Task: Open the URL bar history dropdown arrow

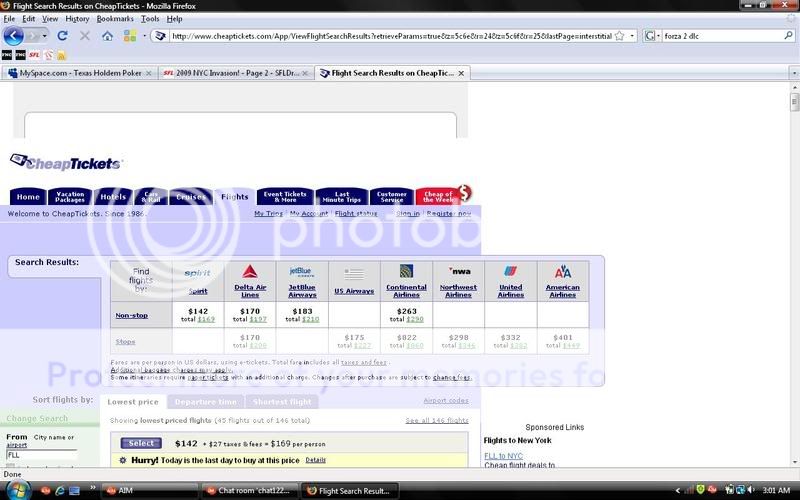Action: 631,36
